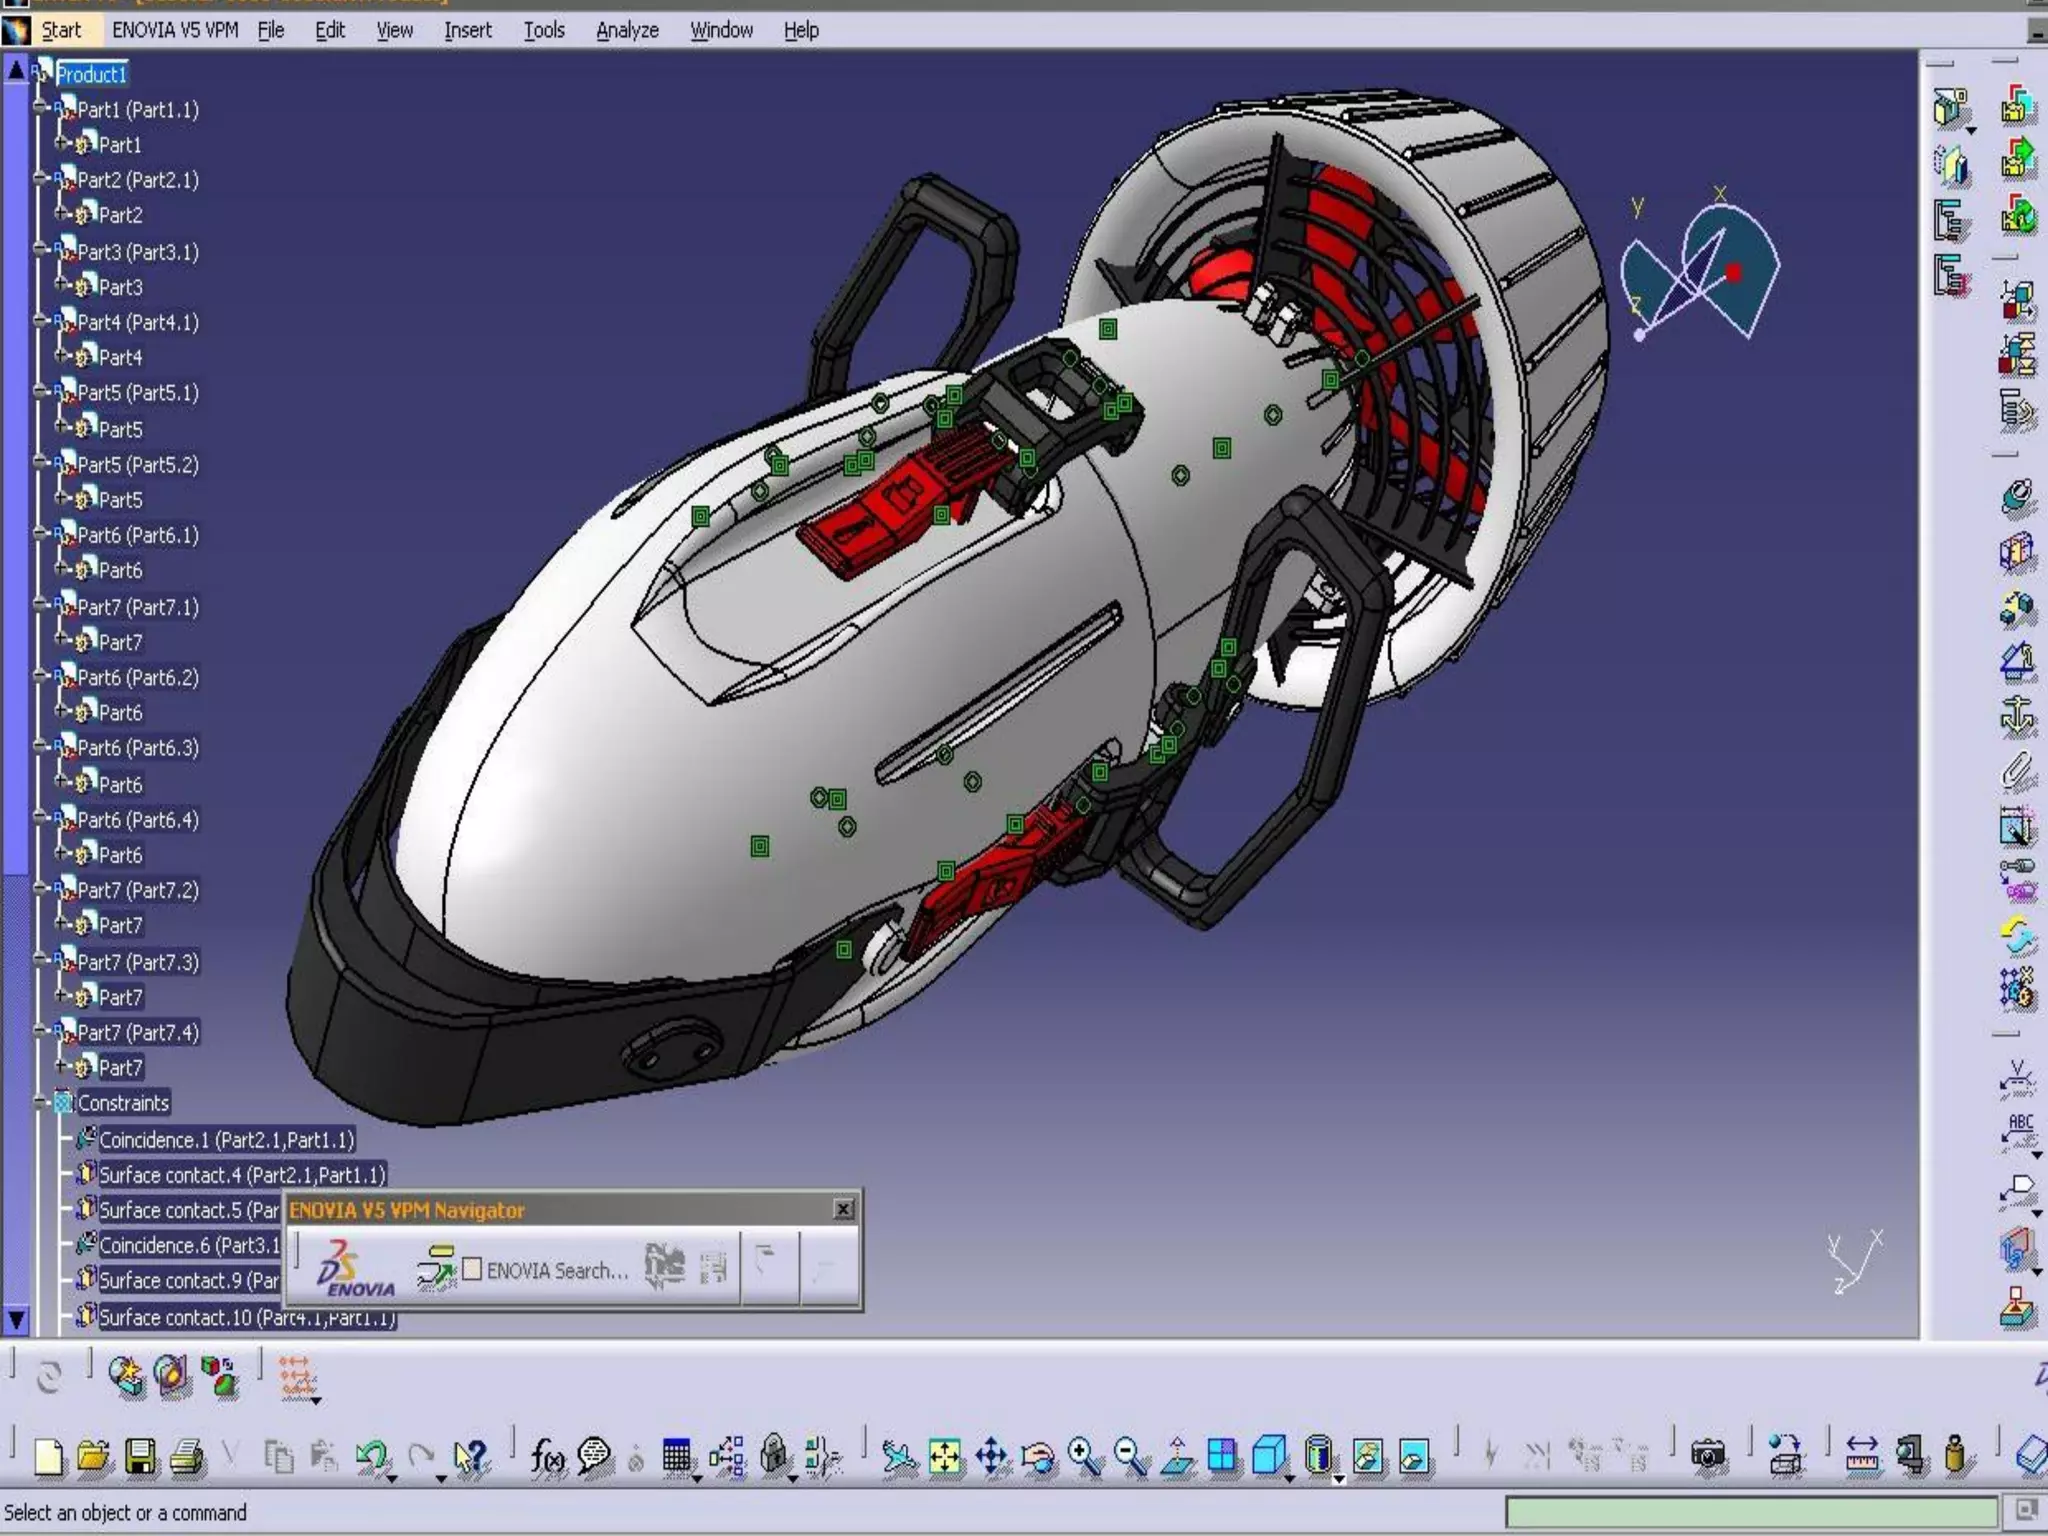This screenshot has height=1536, width=2048.
Task: Select the Pan view tool
Action: tap(991, 1457)
